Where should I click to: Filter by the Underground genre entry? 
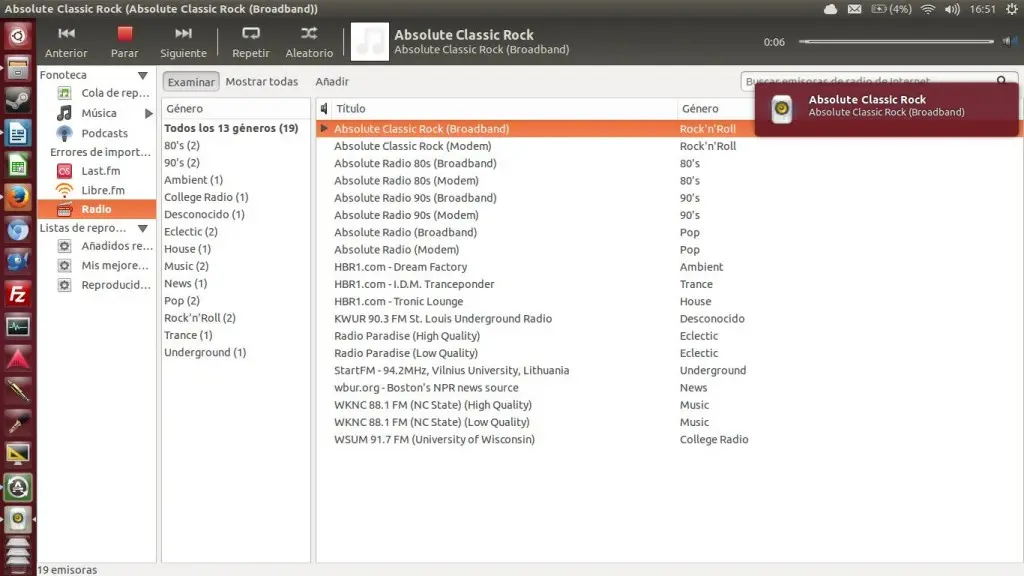[205, 353]
